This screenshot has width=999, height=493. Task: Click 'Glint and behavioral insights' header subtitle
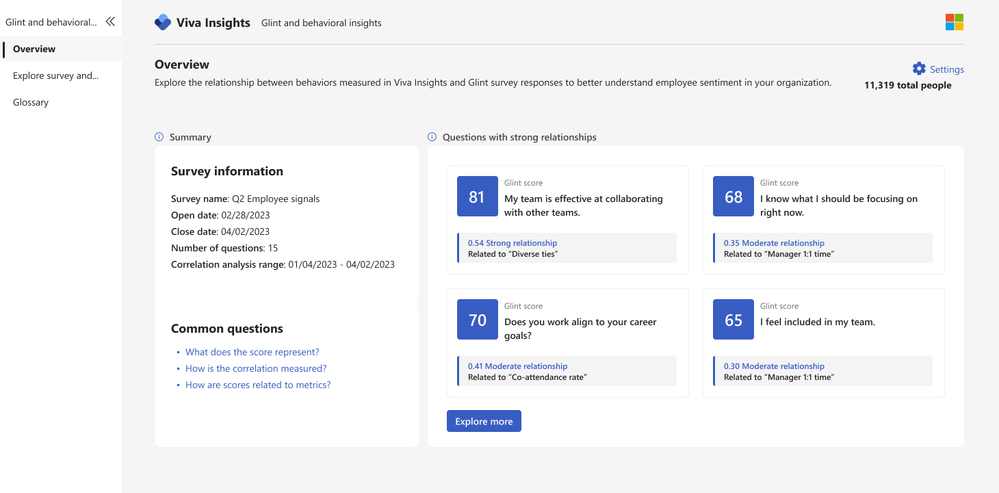click(322, 23)
